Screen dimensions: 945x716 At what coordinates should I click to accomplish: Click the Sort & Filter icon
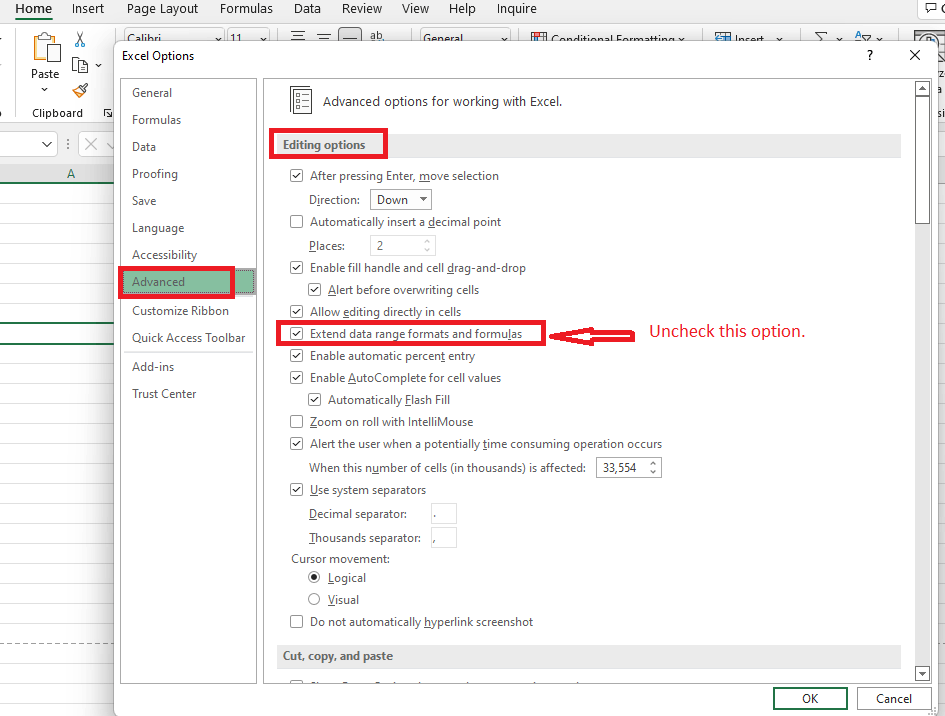pos(862,38)
